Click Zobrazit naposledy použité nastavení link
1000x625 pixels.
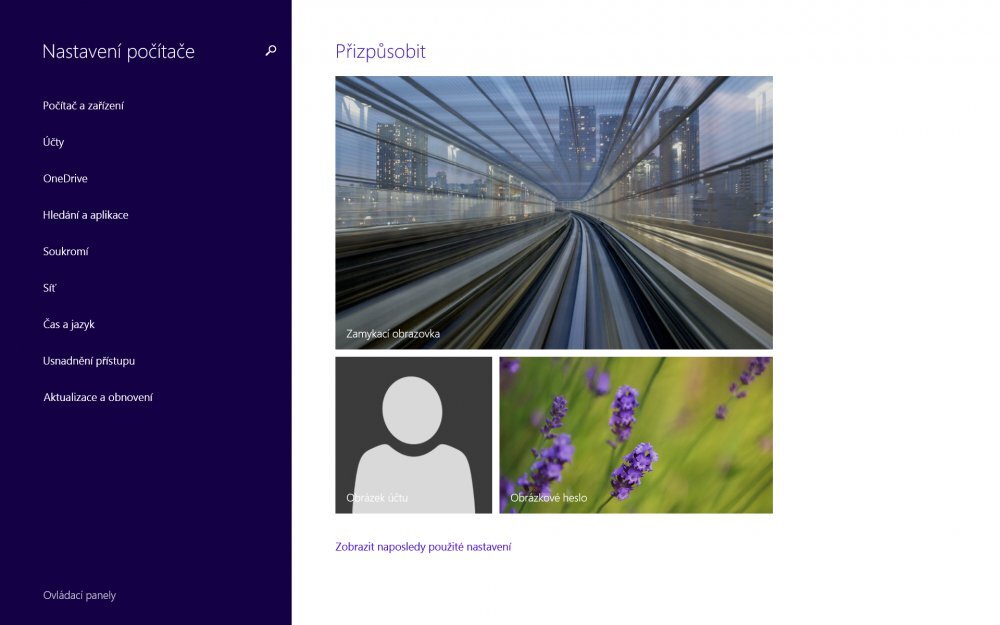click(x=423, y=547)
